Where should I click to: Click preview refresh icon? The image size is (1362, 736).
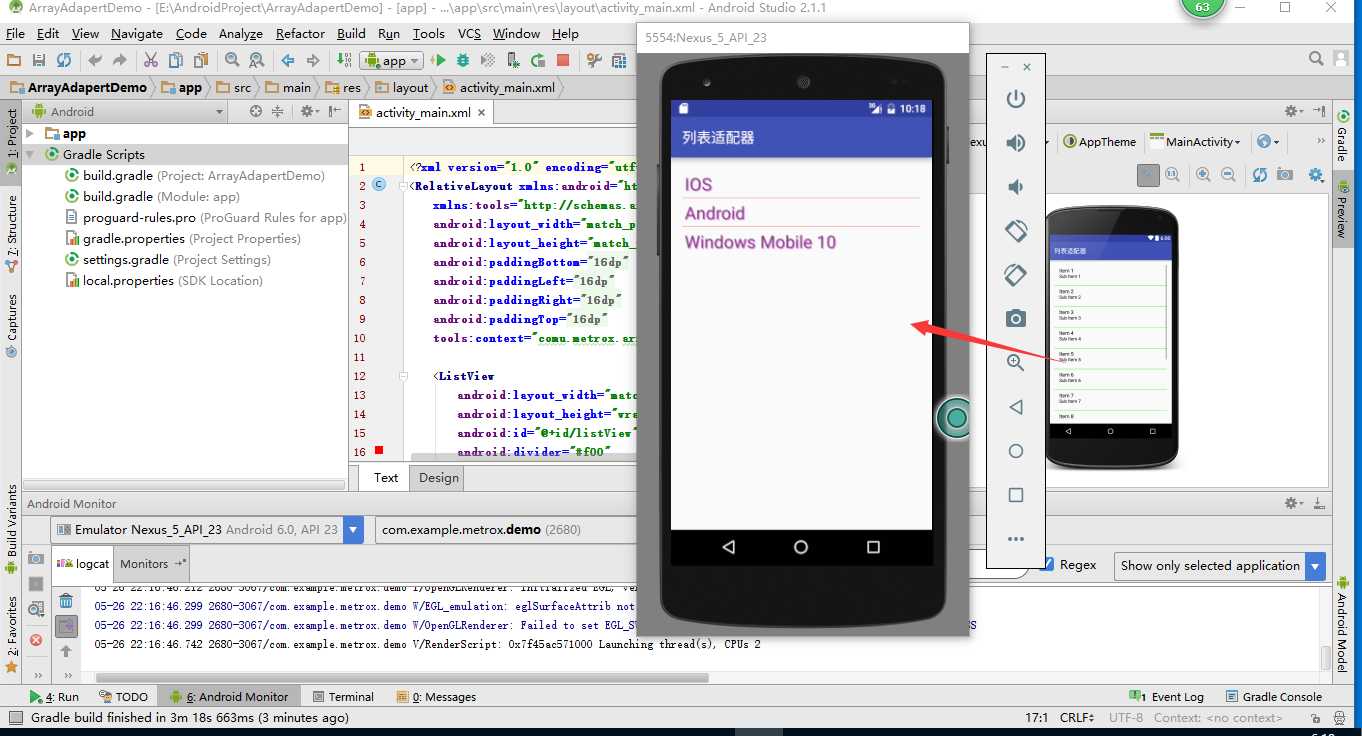tap(1259, 174)
